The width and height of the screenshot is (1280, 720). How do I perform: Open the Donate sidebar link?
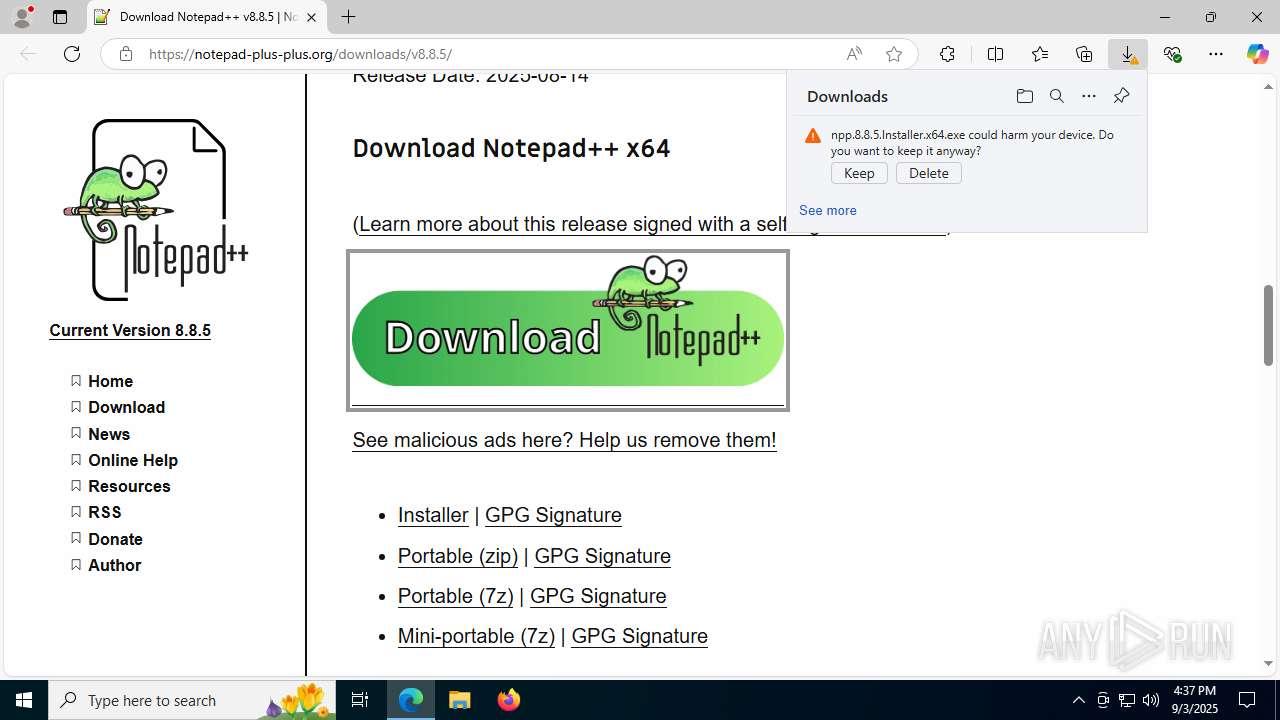(115, 539)
